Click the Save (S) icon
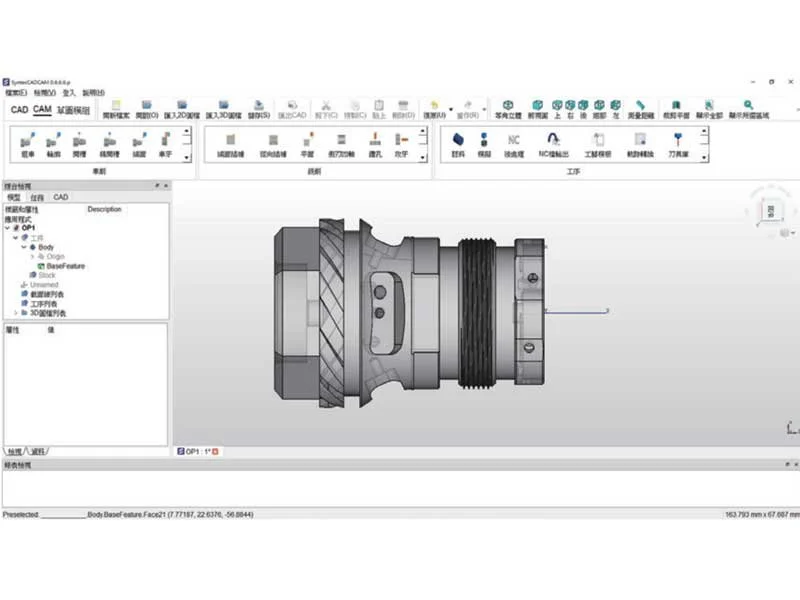Screen dimensions: 800x600 [x=259, y=105]
